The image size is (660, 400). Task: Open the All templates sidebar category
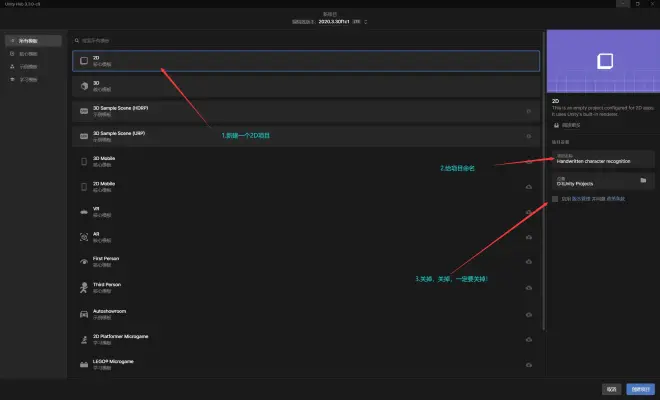tap(33, 41)
